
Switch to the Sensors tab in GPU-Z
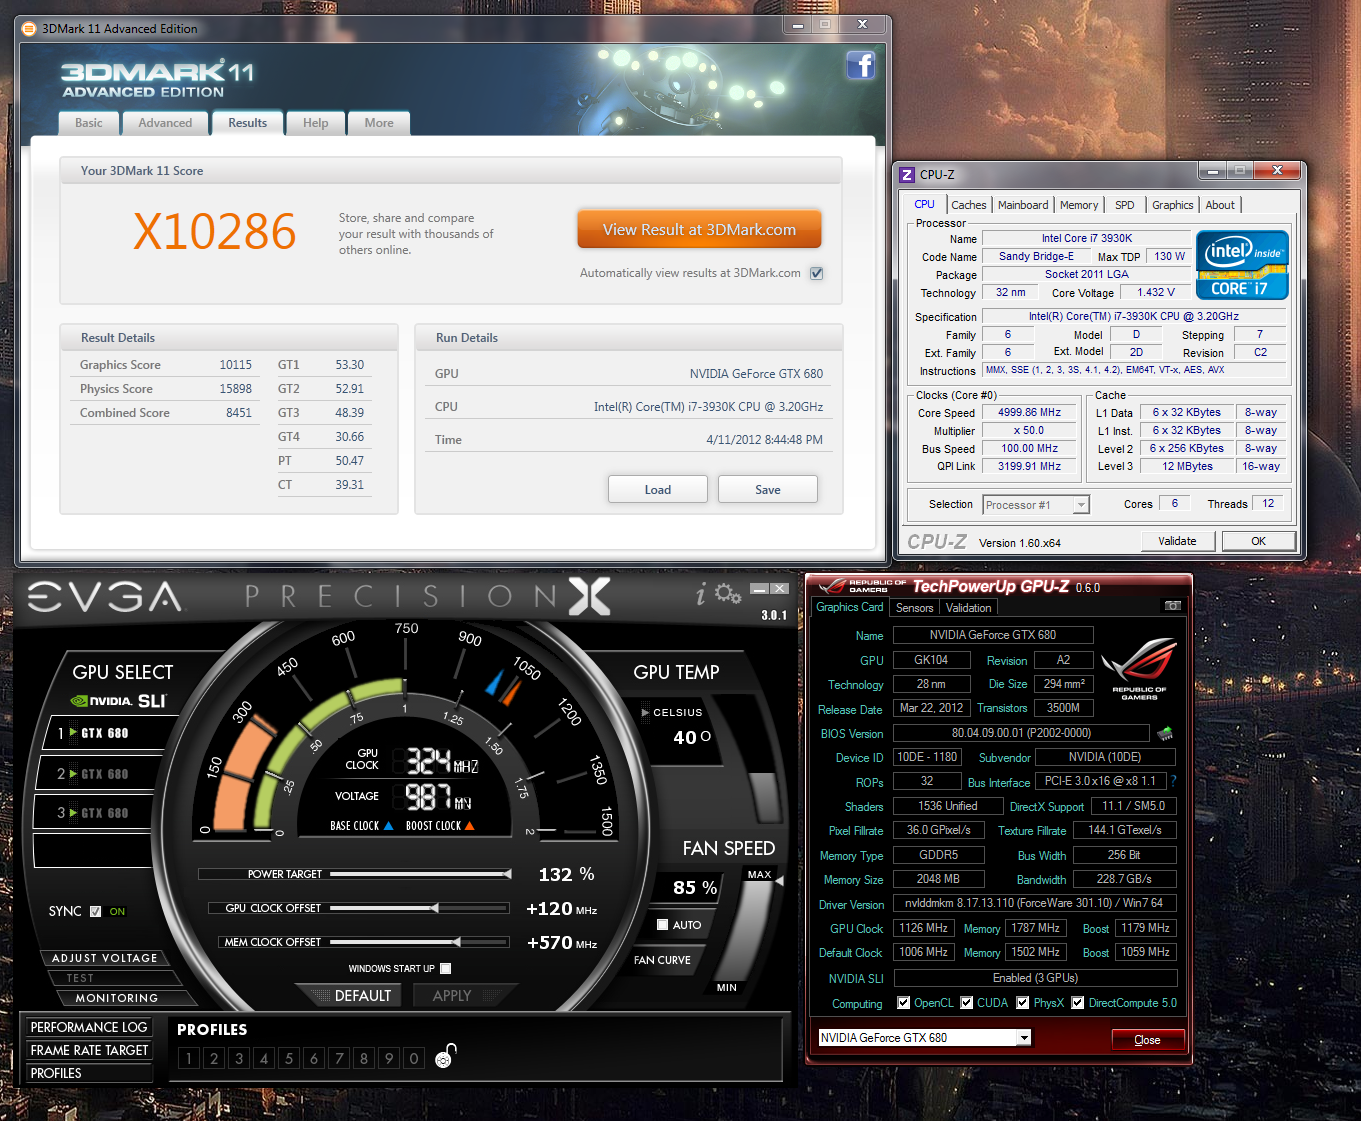[915, 608]
